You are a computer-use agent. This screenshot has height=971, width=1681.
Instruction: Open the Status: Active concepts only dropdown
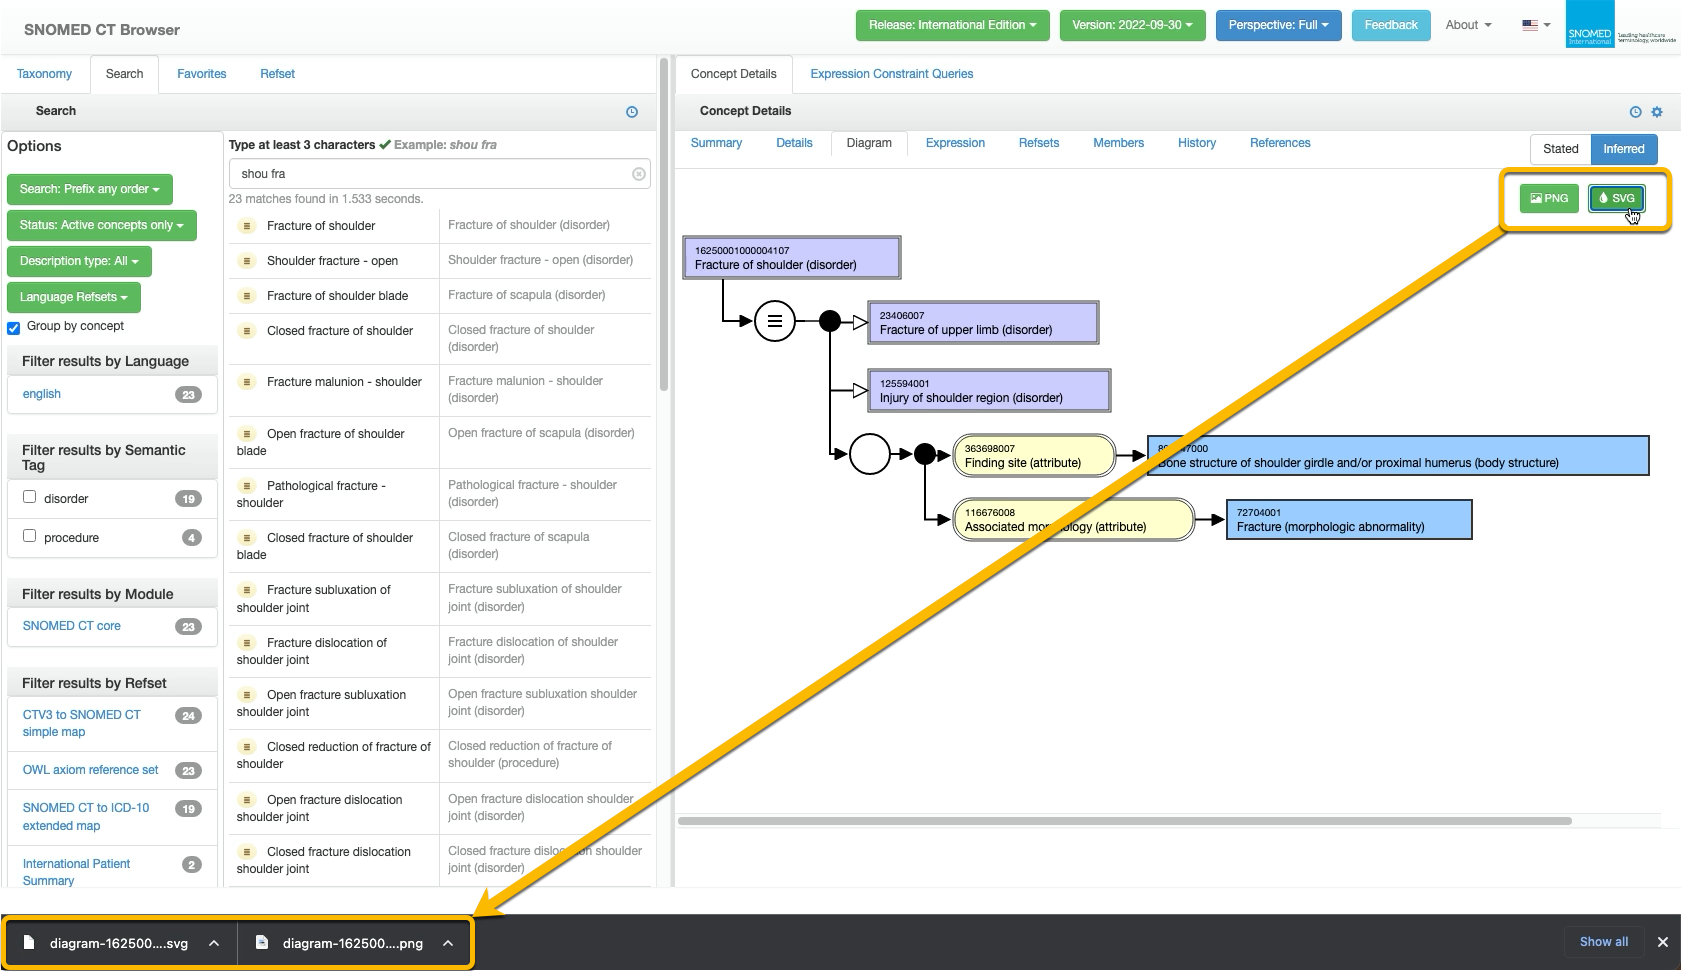point(101,225)
